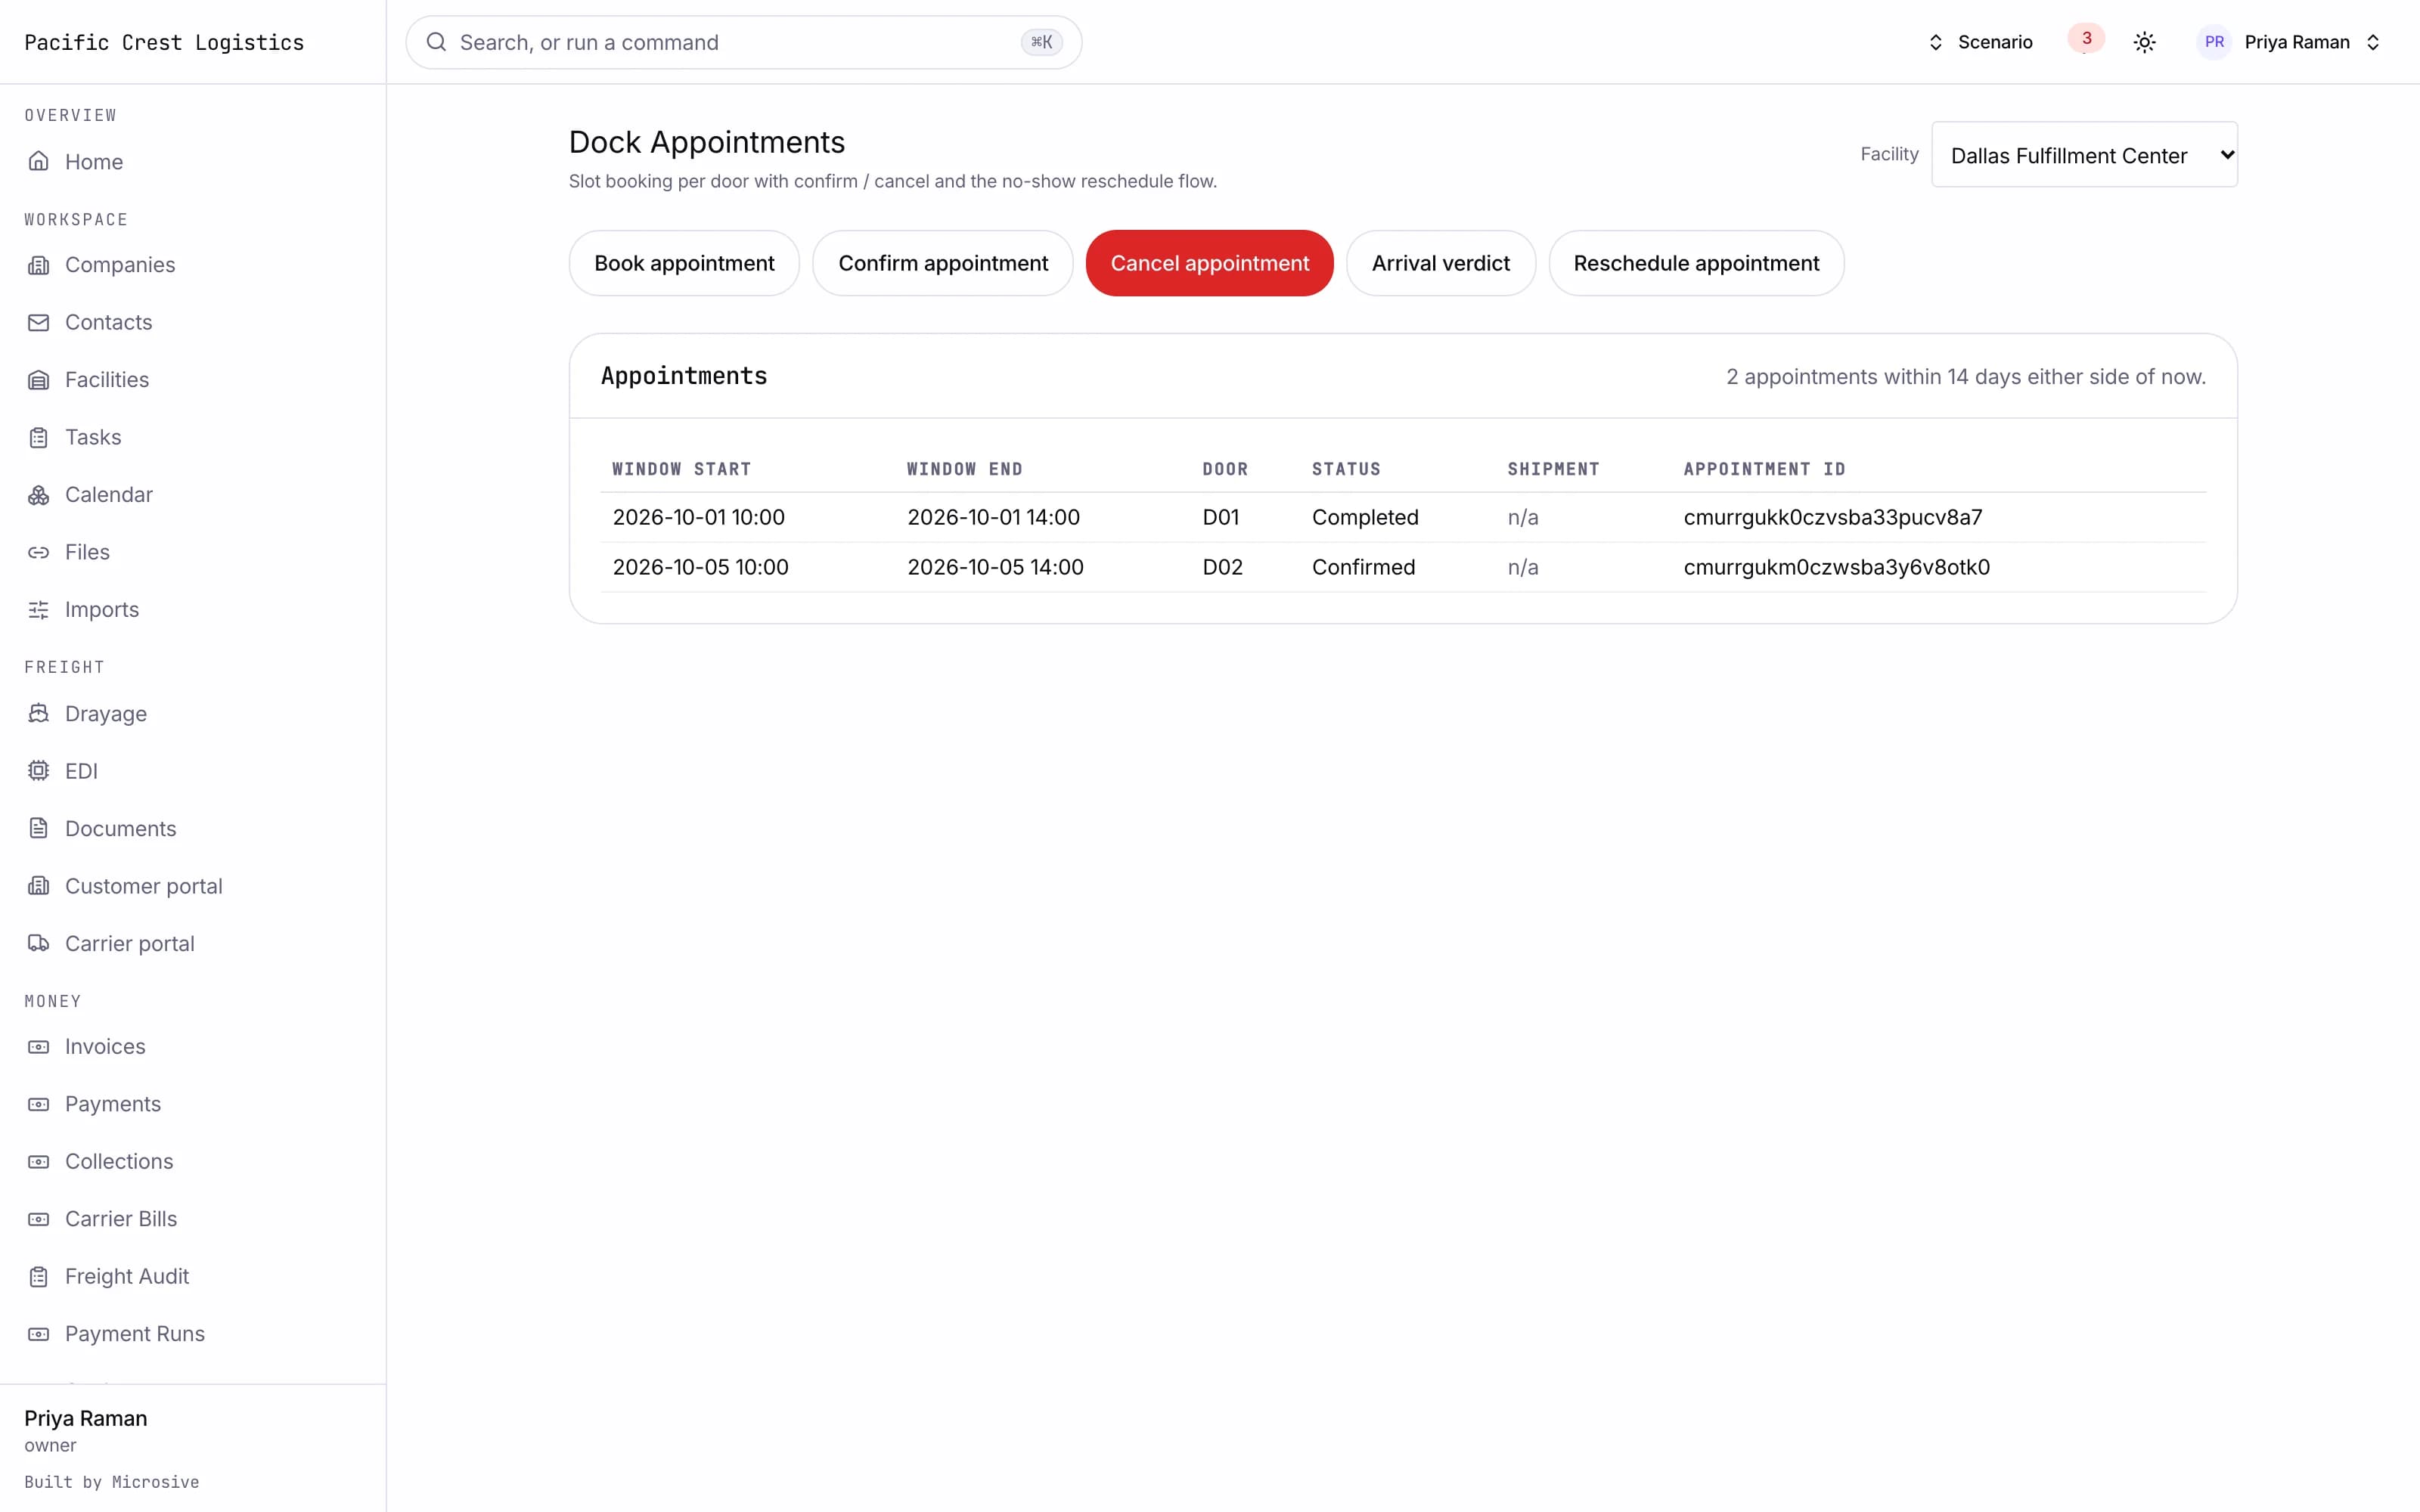The height and width of the screenshot is (1512, 2420).
Task: Open the Companies building icon
Action: click(38, 265)
